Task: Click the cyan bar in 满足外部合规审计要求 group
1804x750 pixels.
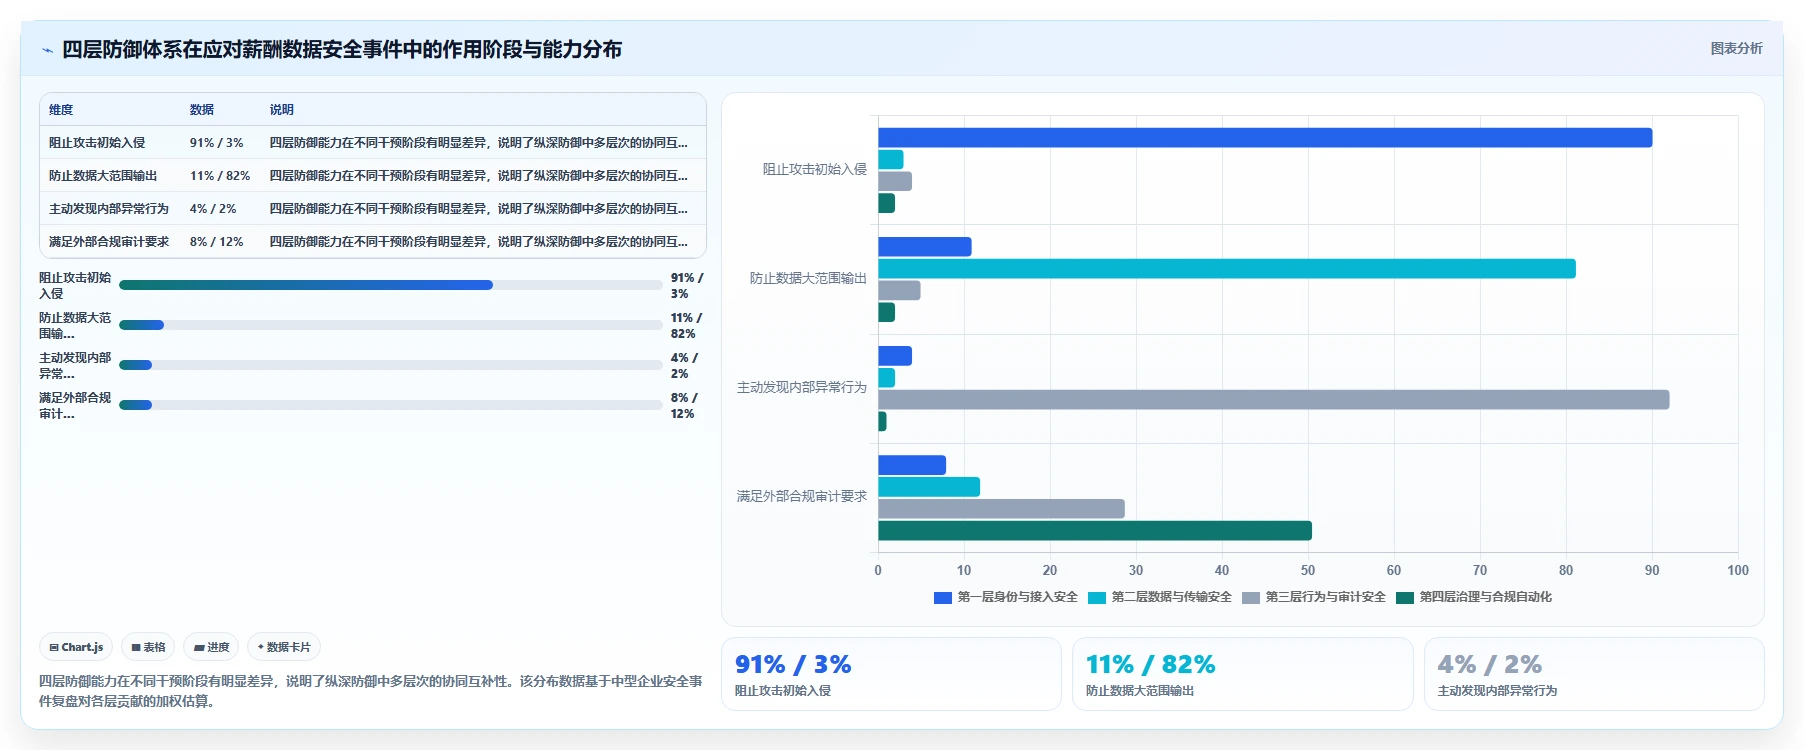Action: tap(929, 487)
